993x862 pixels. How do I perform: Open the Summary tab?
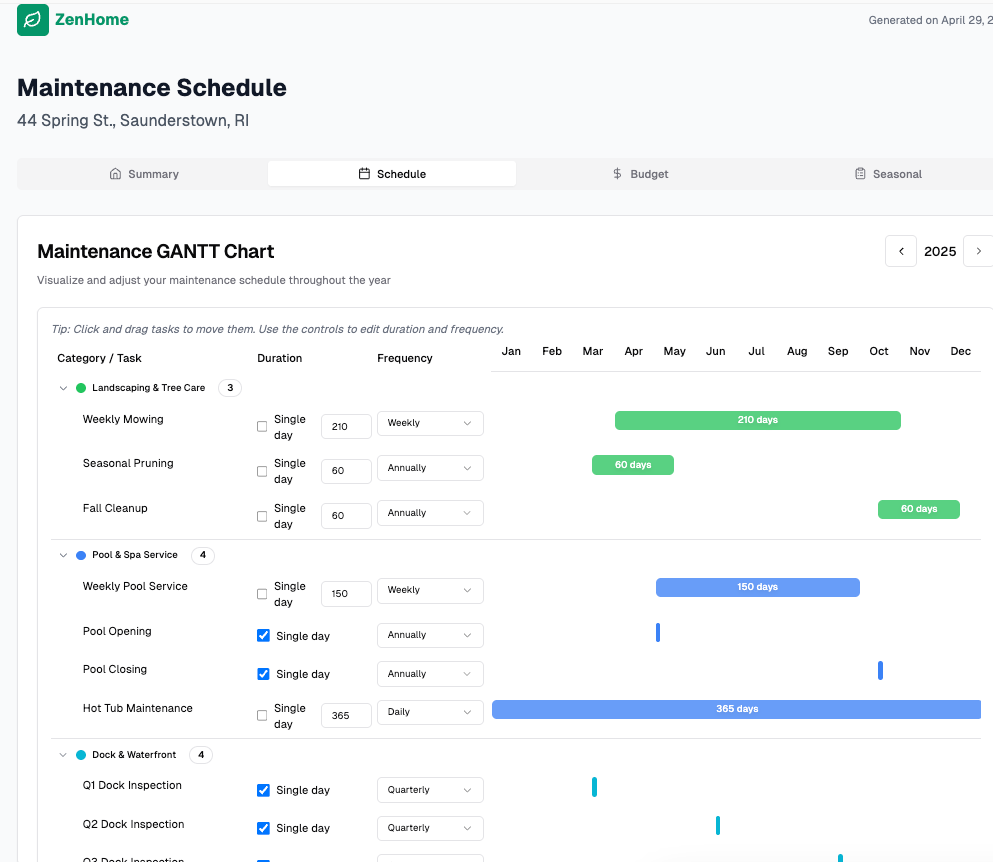(x=144, y=174)
